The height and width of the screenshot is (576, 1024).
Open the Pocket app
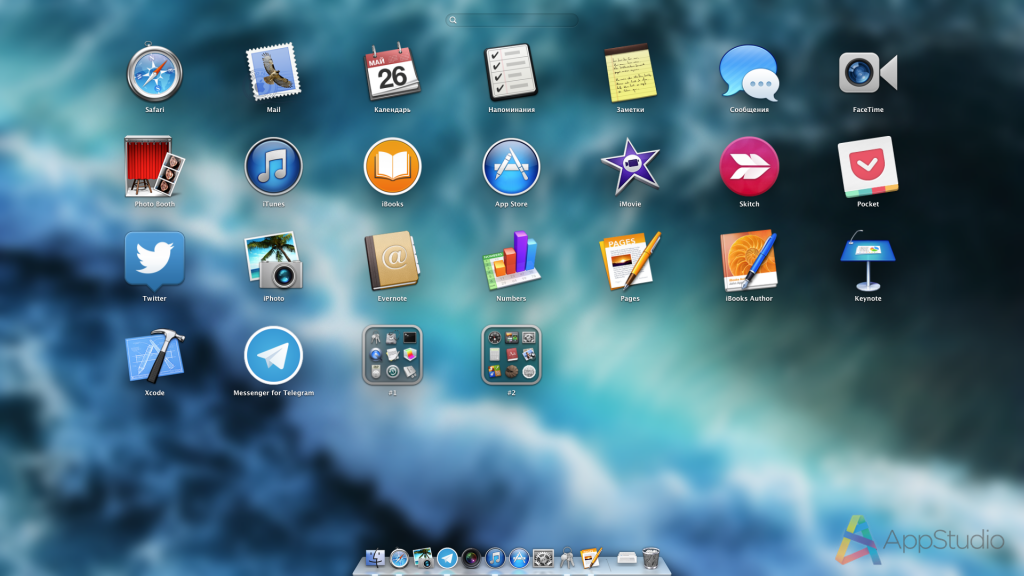click(x=867, y=166)
